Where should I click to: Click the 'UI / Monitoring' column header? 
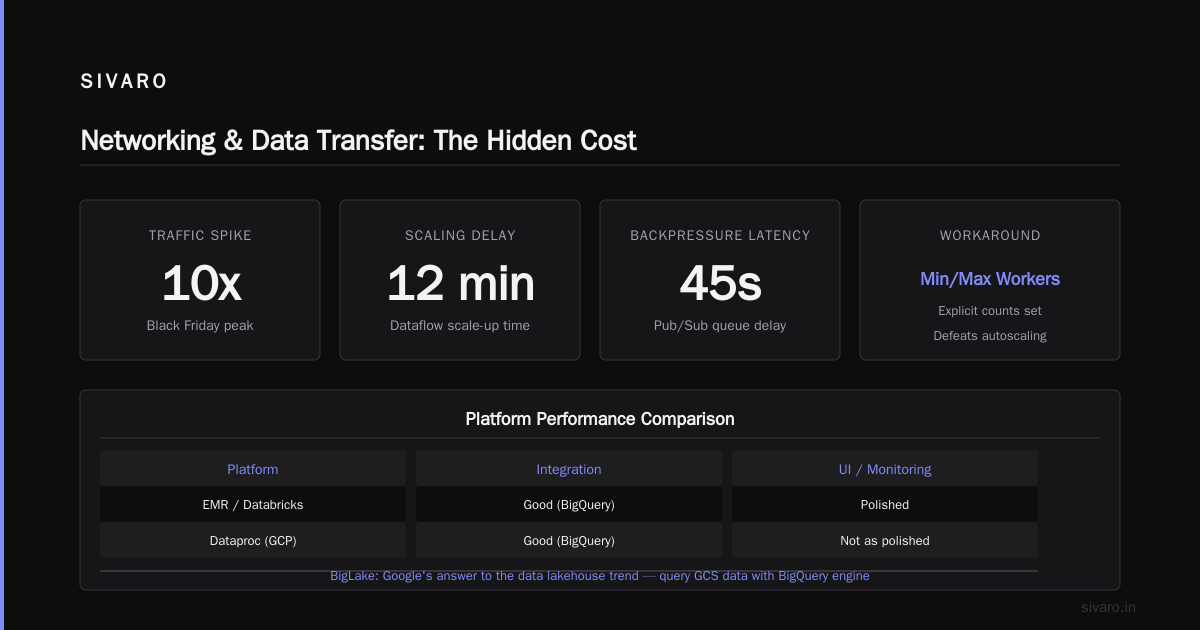coord(885,469)
